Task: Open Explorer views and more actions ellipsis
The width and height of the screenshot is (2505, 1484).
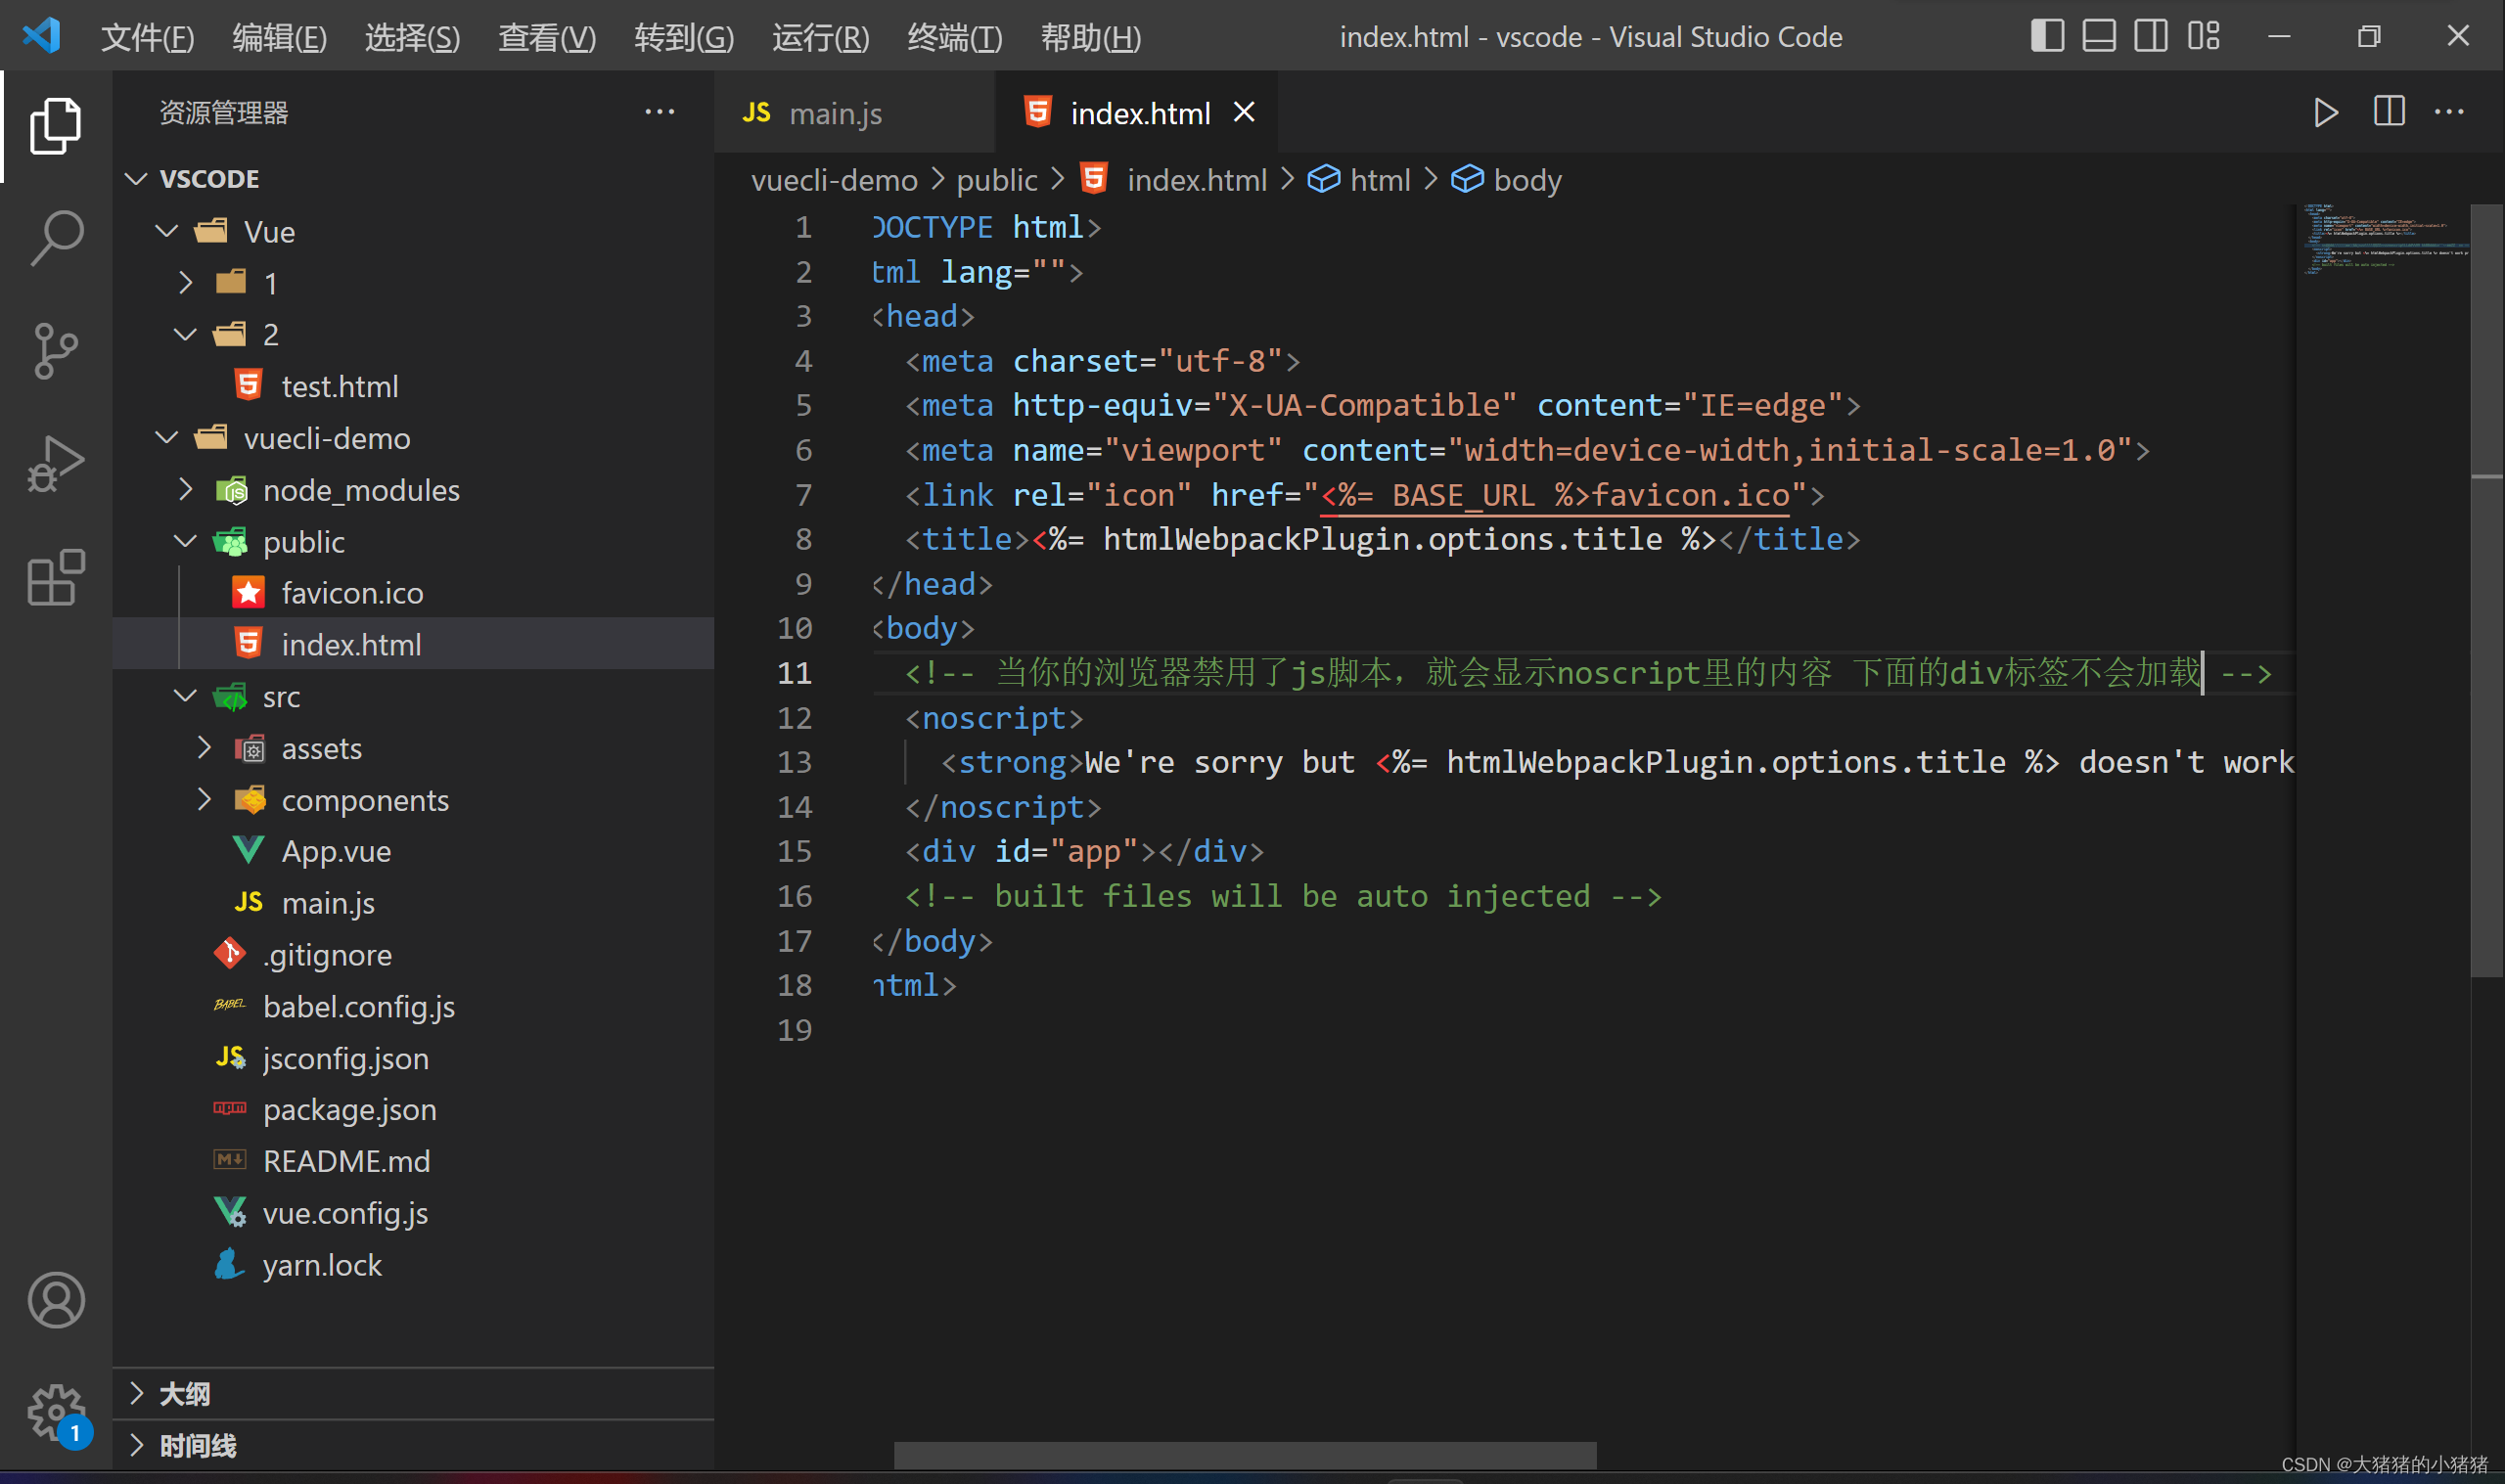Action: 659,112
